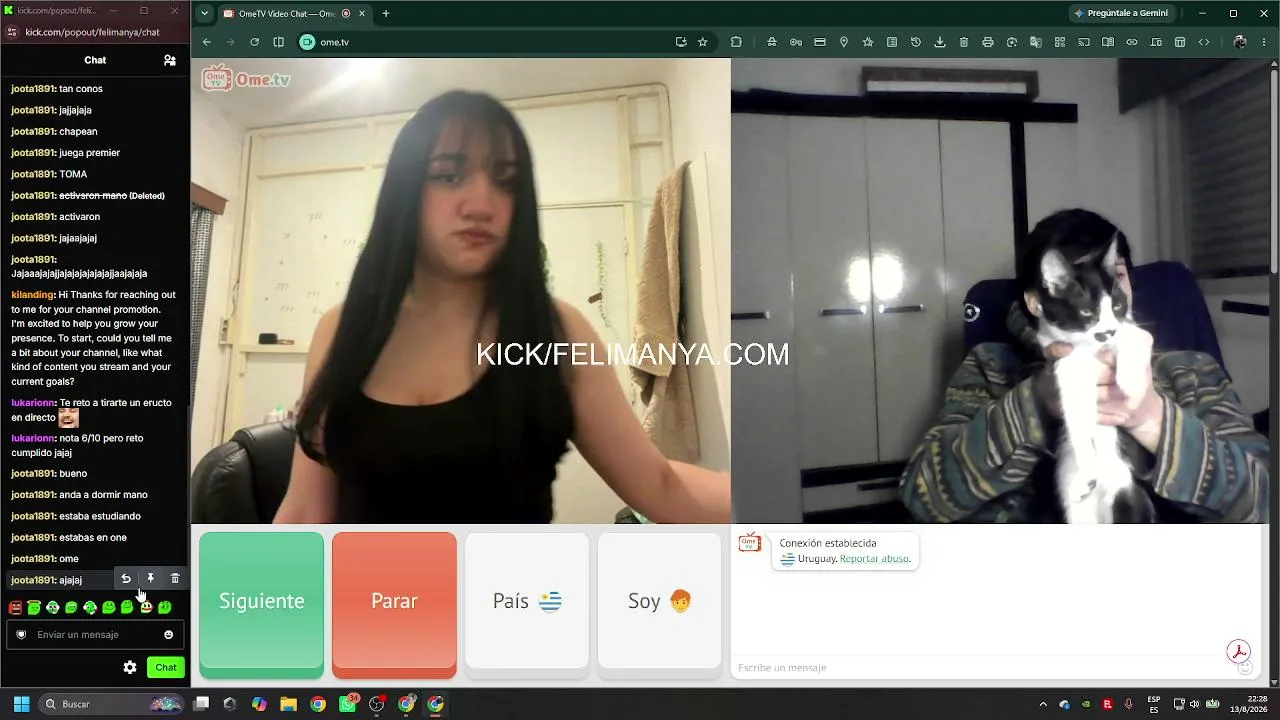This screenshot has height=720, width=1280.
Task: Click the cast screen toolbar icon
Action: click(1084, 42)
